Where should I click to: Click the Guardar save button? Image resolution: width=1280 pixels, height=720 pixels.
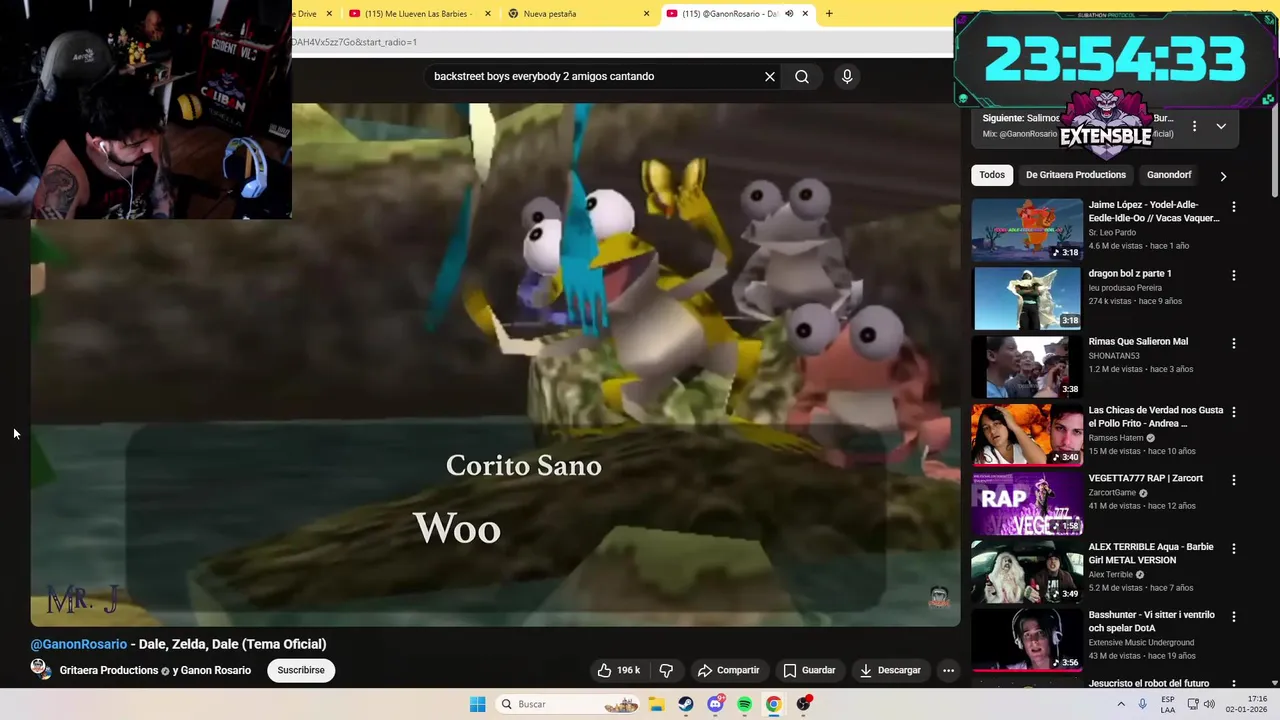[809, 670]
